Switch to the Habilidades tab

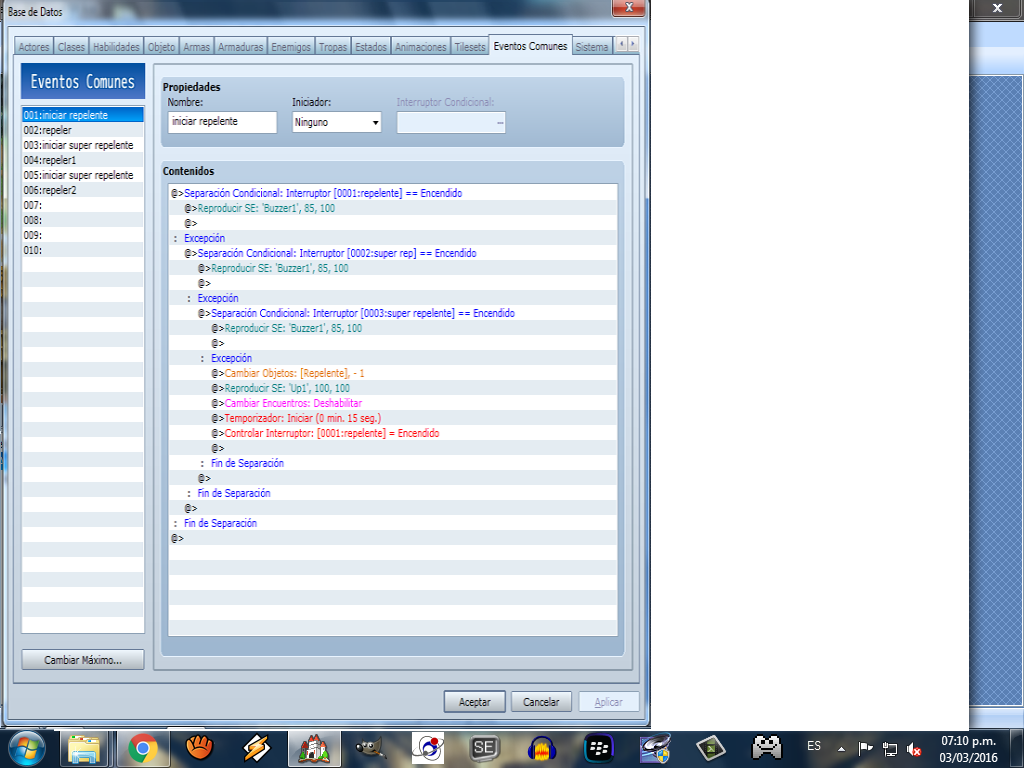[116, 47]
